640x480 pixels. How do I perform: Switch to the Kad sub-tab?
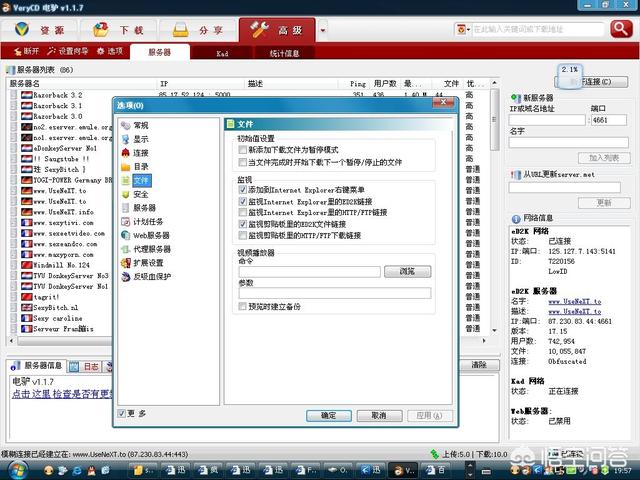tap(222, 53)
